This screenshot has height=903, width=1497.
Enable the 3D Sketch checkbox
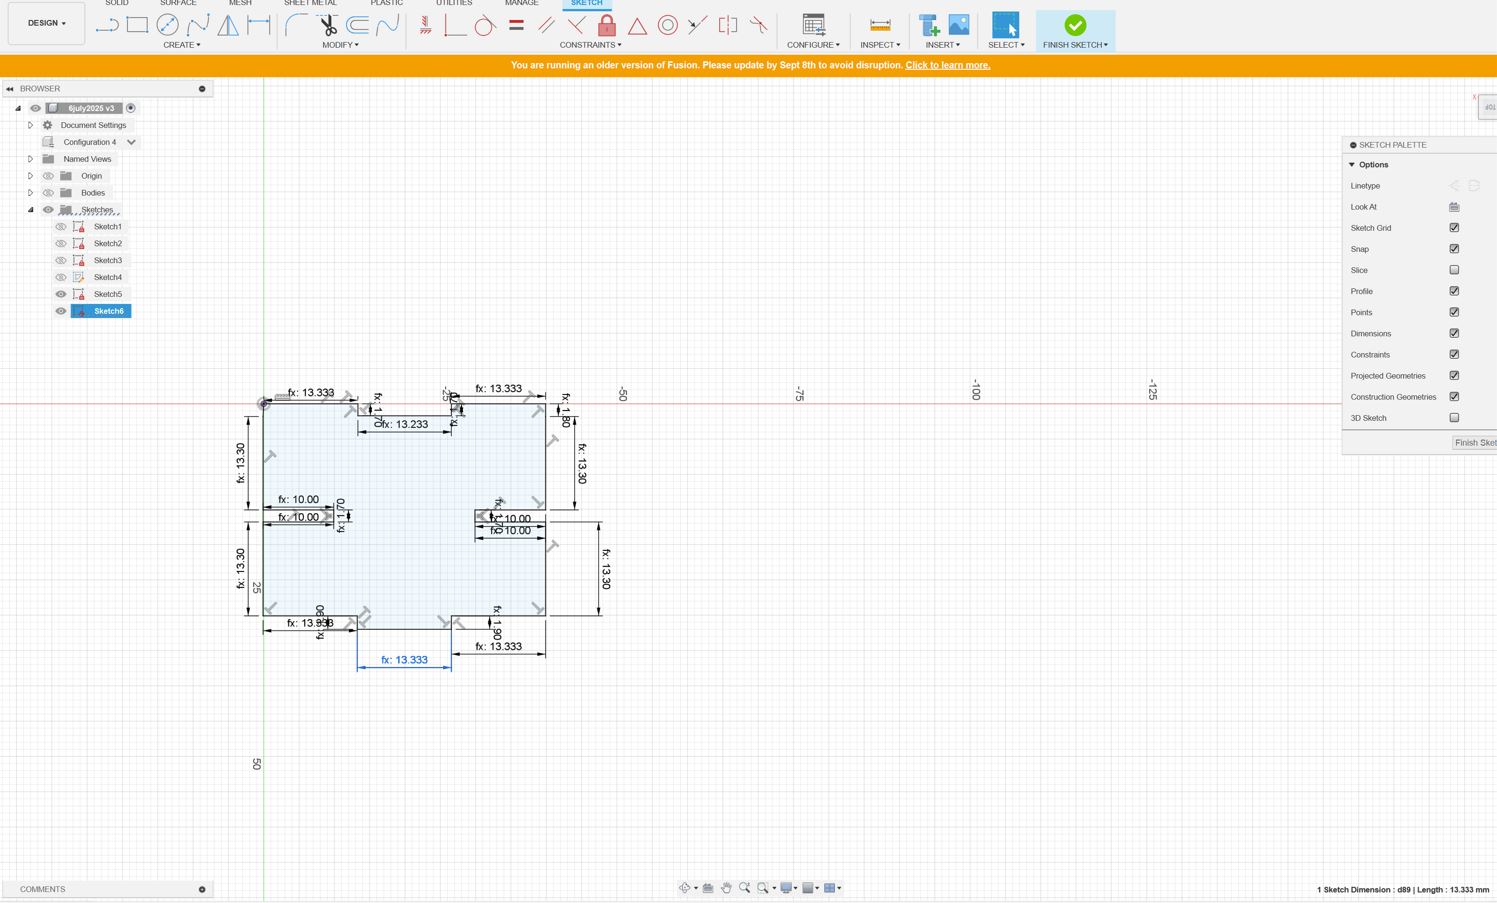coord(1454,418)
